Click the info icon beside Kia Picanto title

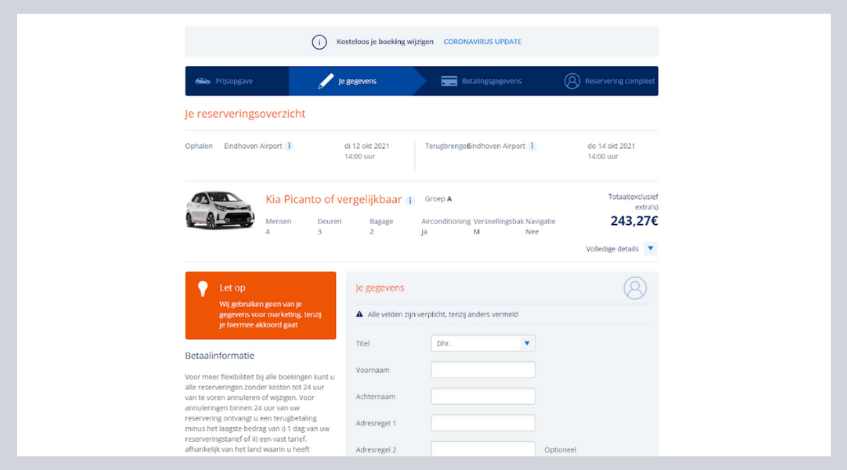[x=410, y=200]
